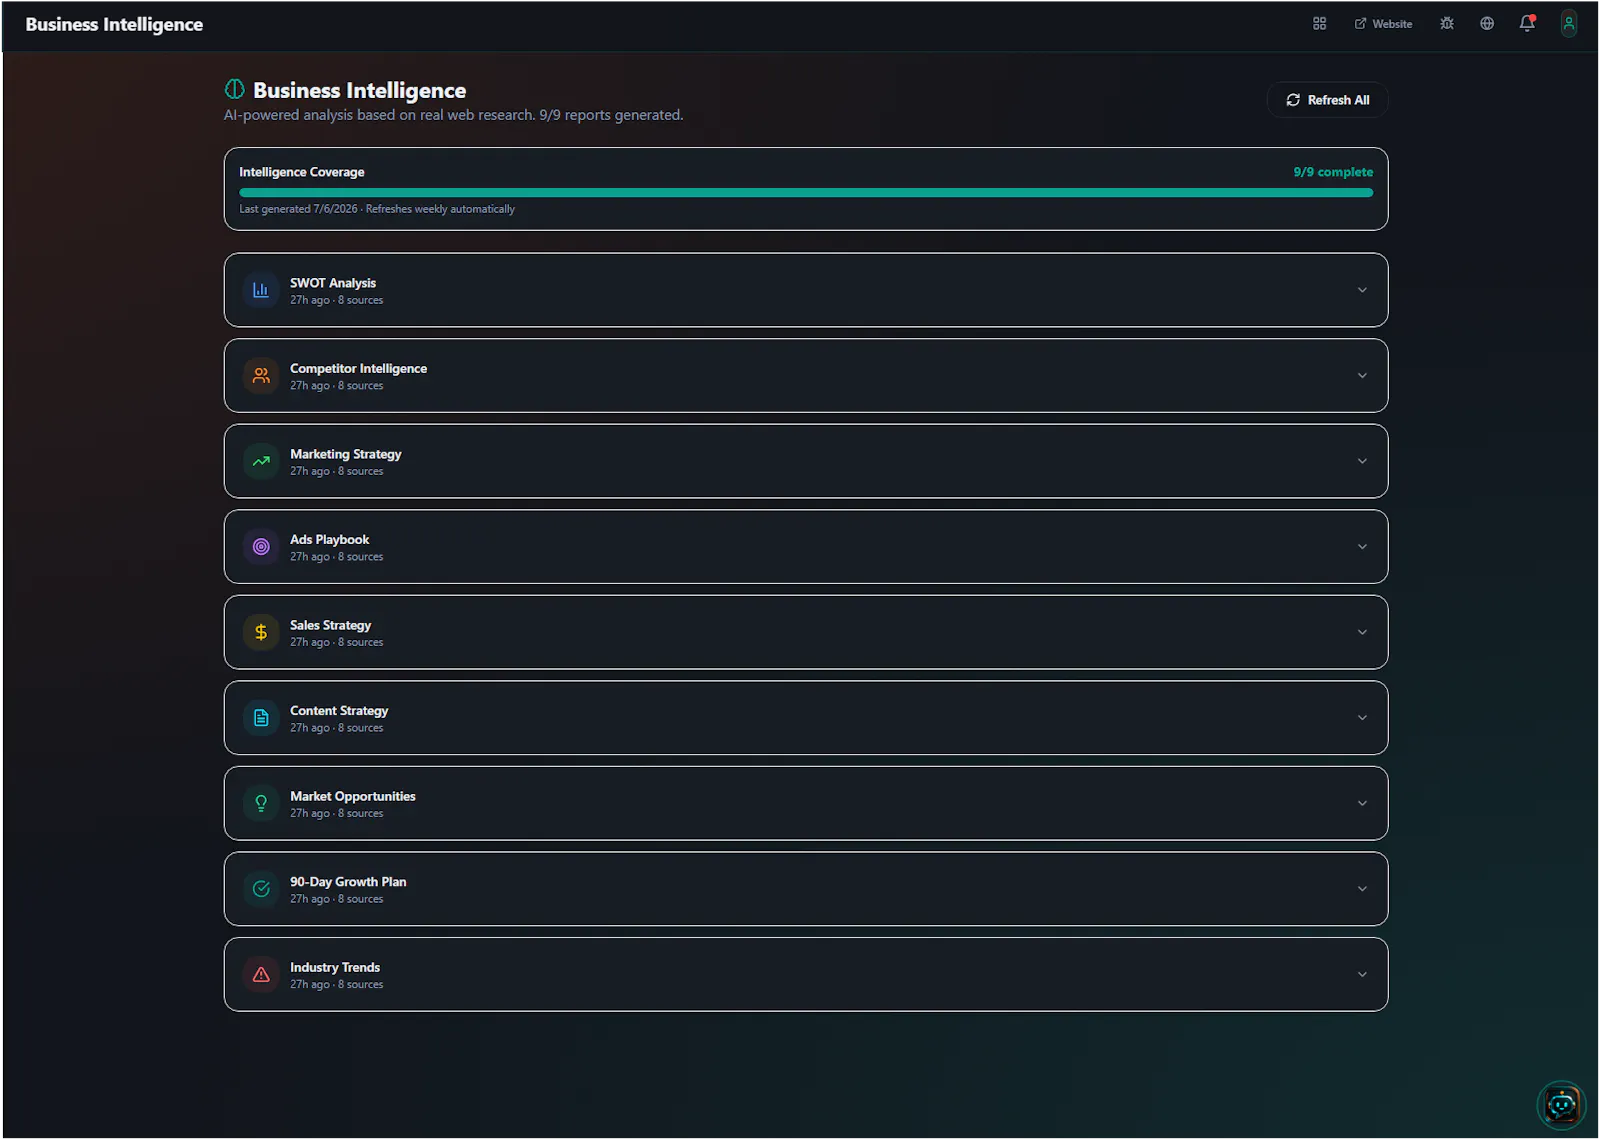Click the 90-Day Growth Plan check icon

click(x=261, y=889)
